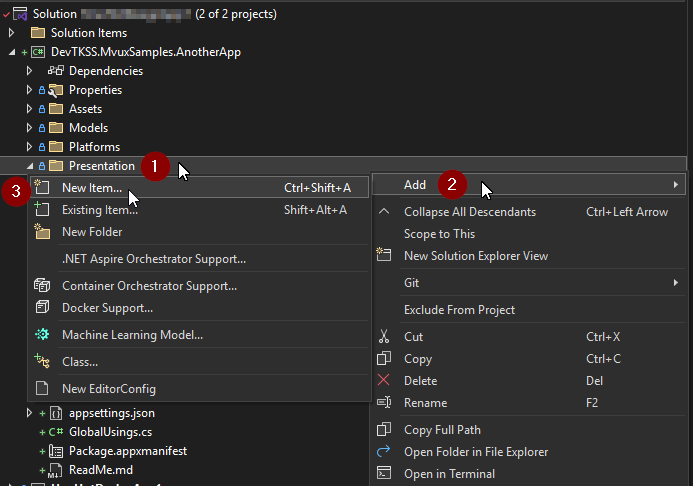Select the Presentation folder in the tree
Viewport: 693px width, 486px height.
pos(102,166)
